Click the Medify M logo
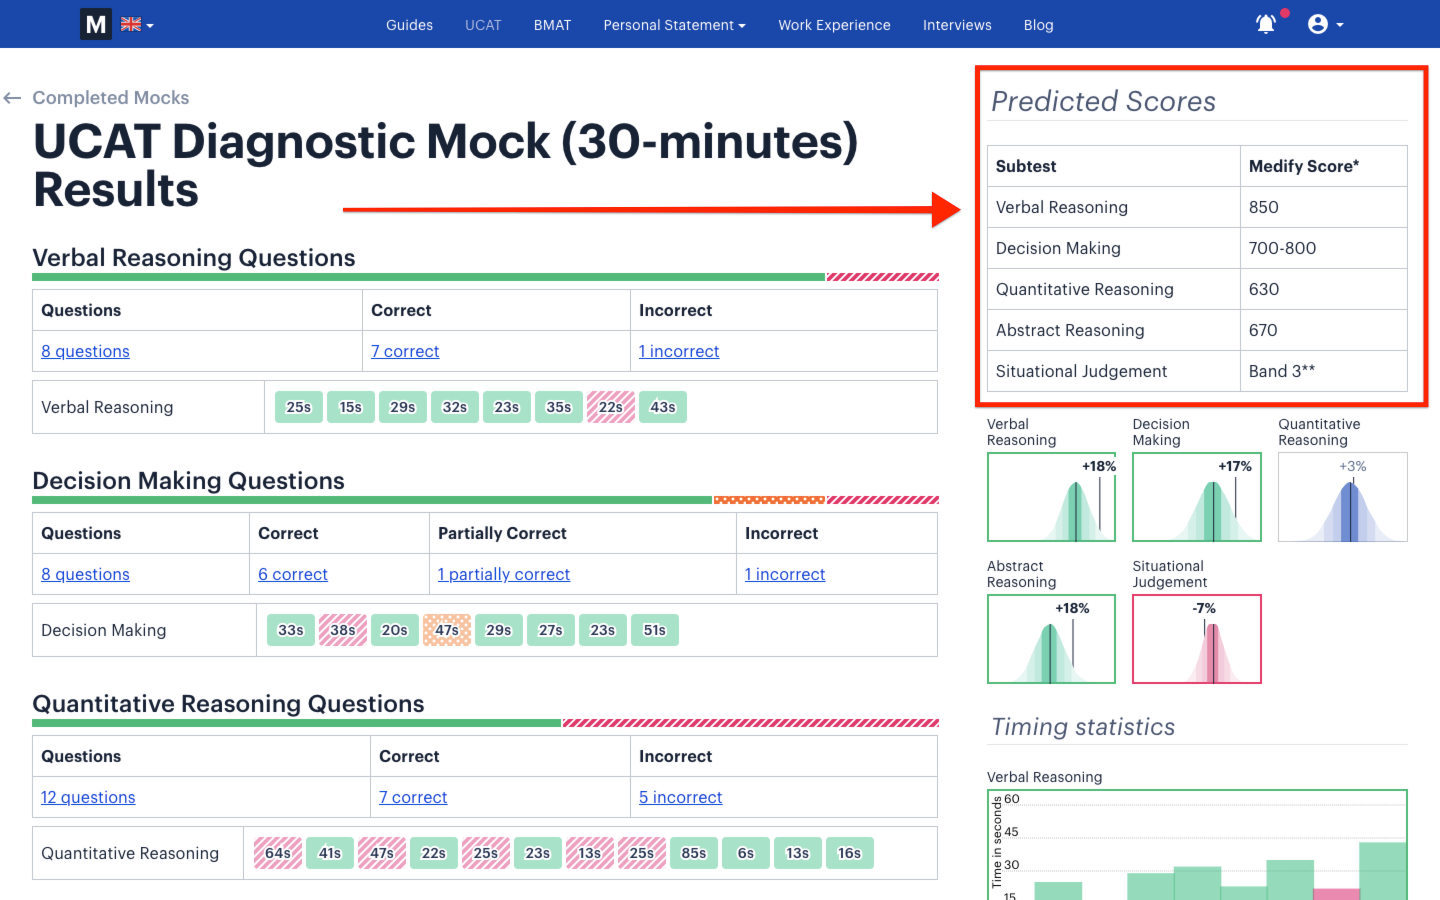The image size is (1440, 900). [x=95, y=23]
